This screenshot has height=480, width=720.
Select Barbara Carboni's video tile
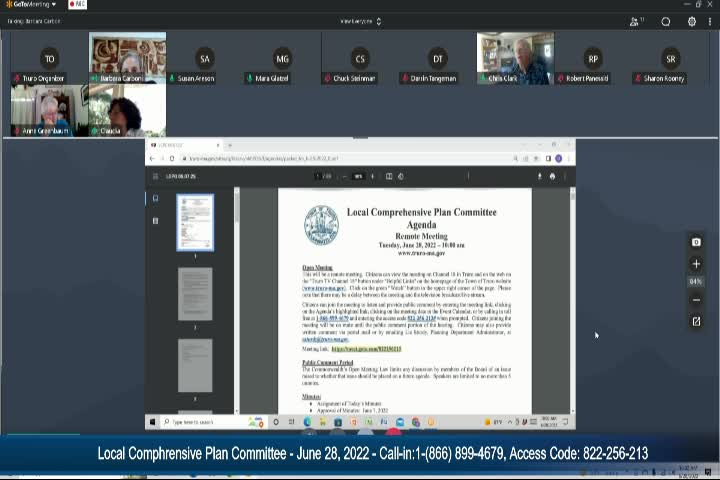click(127, 58)
